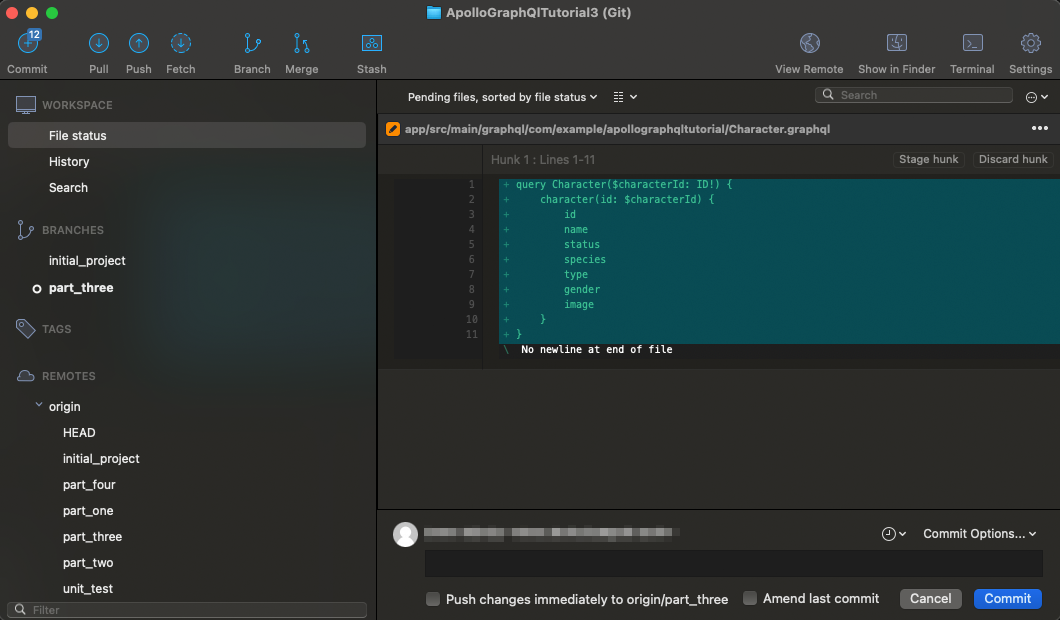The width and height of the screenshot is (1060, 620).
Task: Click the Commit toolbar icon
Action: pos(28,43)
